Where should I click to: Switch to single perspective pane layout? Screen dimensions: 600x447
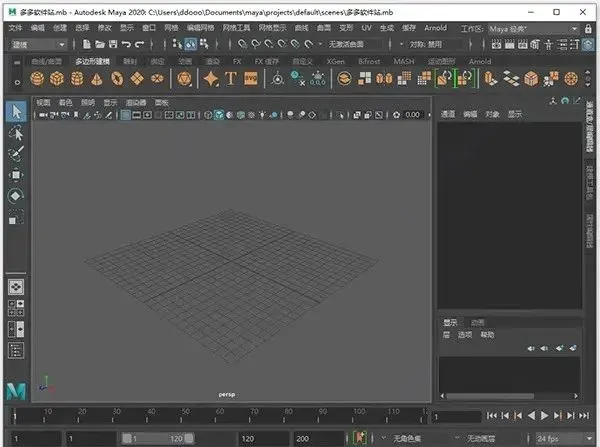[x=15, y=287]
